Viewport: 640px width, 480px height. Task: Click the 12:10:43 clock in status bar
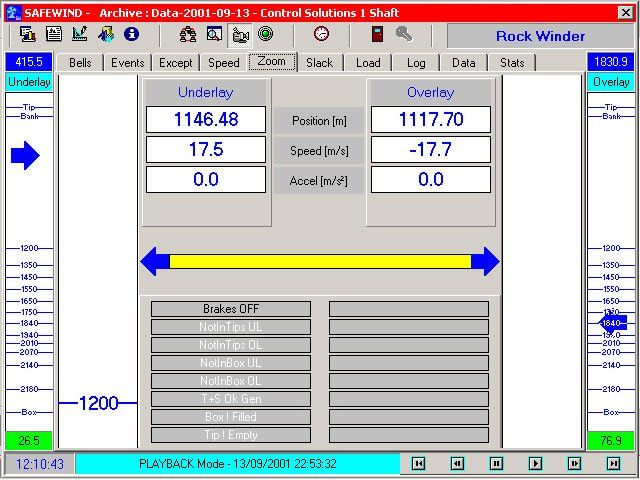pos(40,464)
